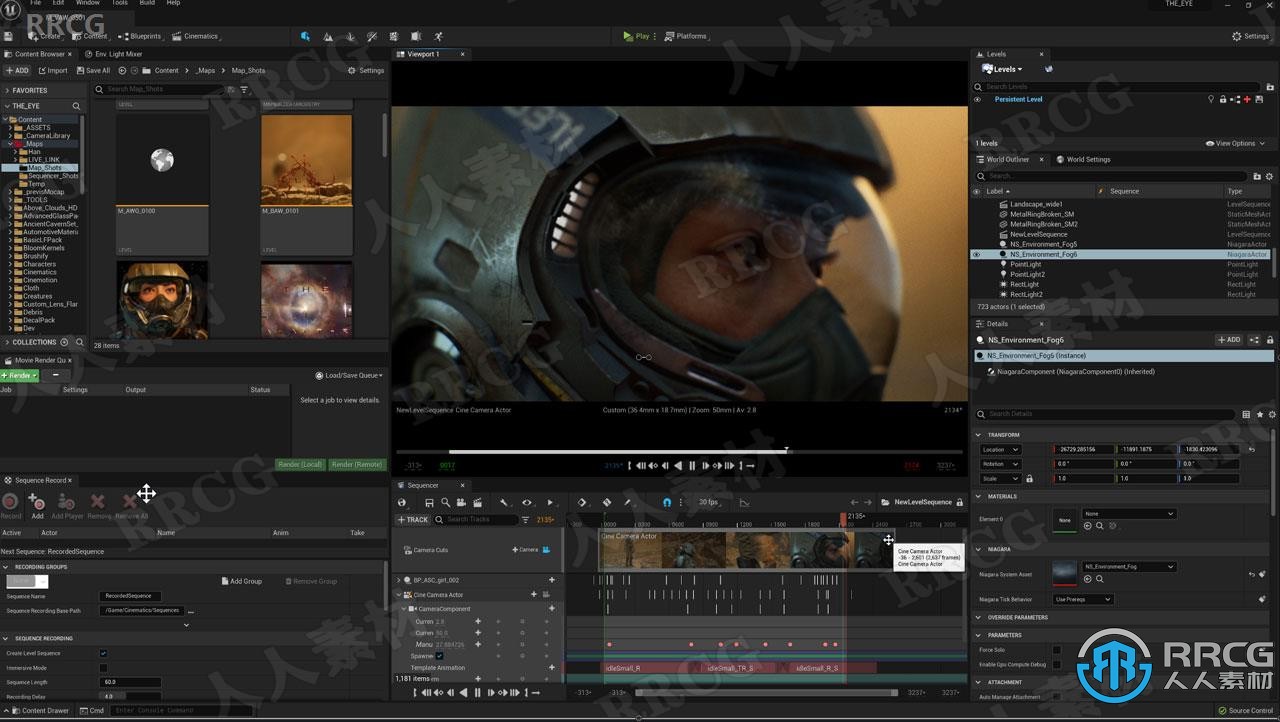Open Load/Save Queue dropdown

(350, 375)
